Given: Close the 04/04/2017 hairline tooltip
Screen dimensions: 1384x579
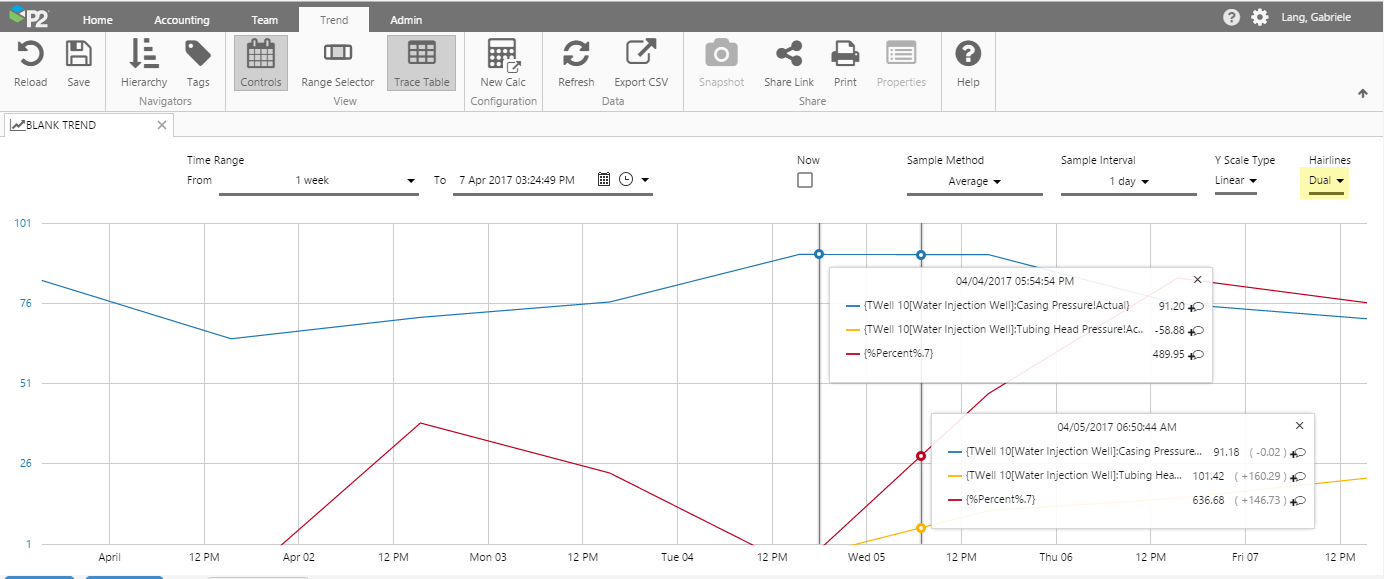Looking at the screenshot, I should [1197, 279].
